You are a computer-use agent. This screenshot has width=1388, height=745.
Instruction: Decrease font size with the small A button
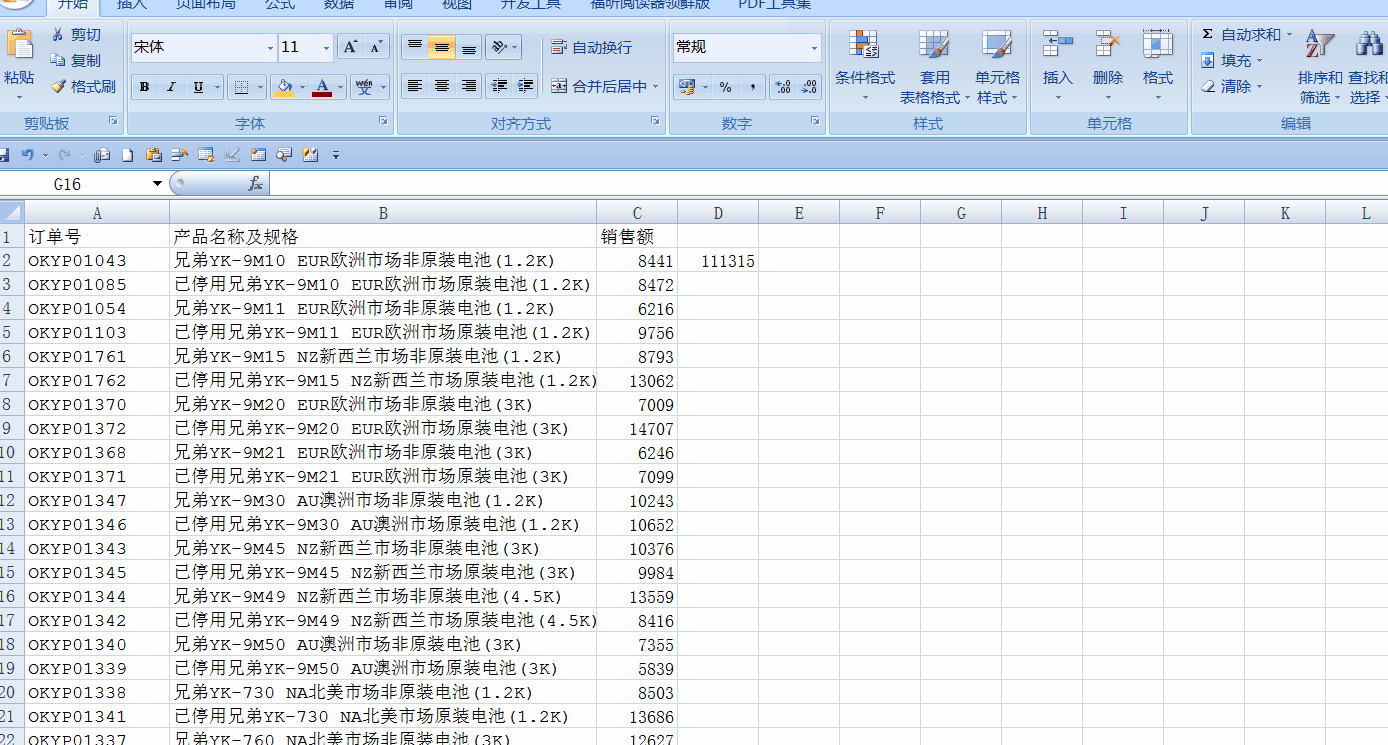(376, 47)
